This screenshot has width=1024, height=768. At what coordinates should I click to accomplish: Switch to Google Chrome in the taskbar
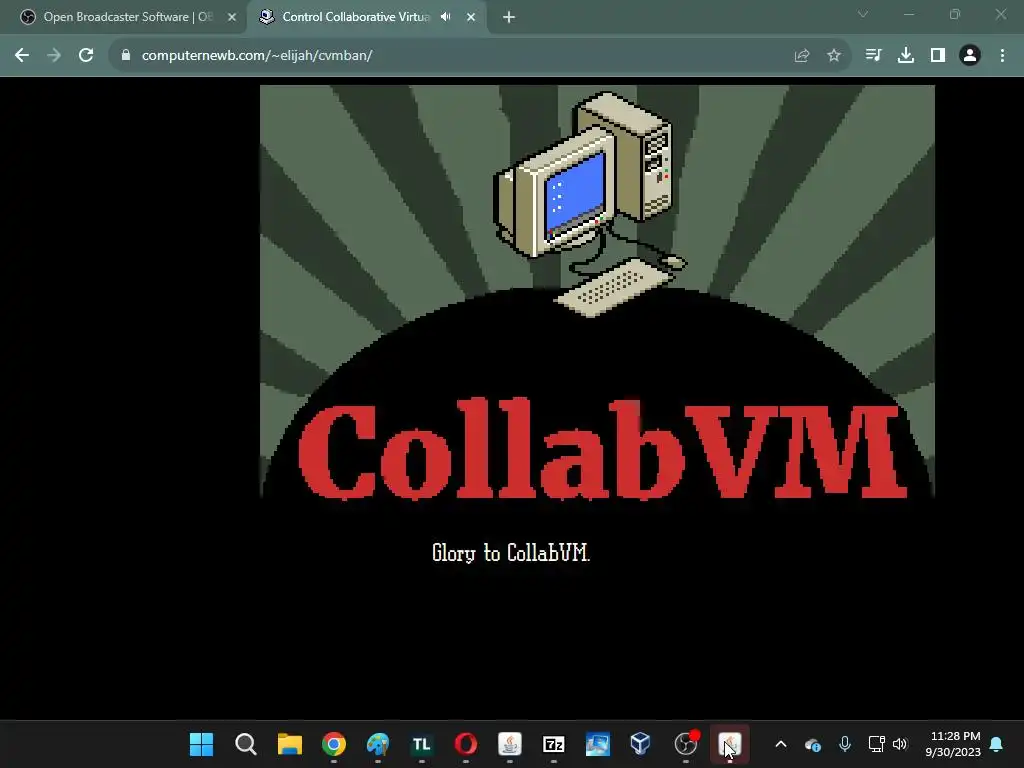coord(334,744)
